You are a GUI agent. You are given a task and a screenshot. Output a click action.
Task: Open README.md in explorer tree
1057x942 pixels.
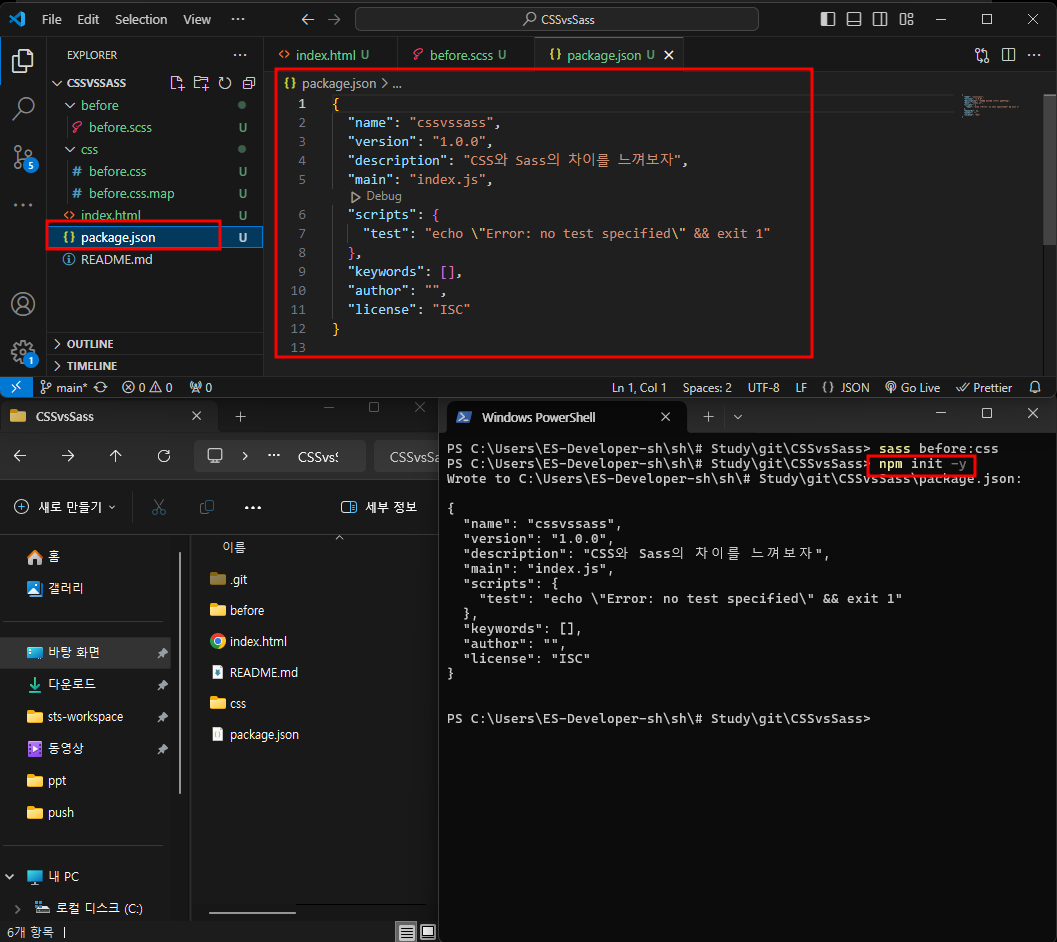coord(116,260)
